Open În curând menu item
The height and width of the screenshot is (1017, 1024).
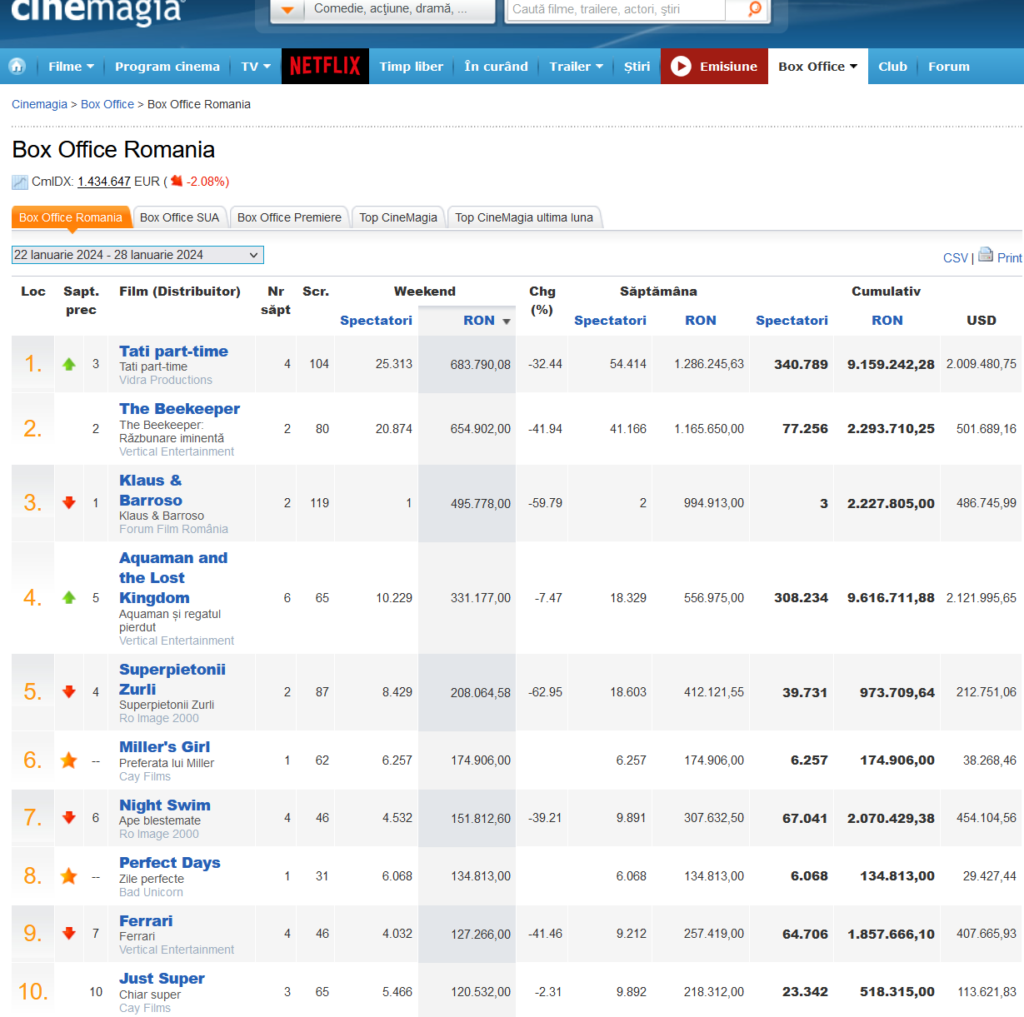click(496, 67)
